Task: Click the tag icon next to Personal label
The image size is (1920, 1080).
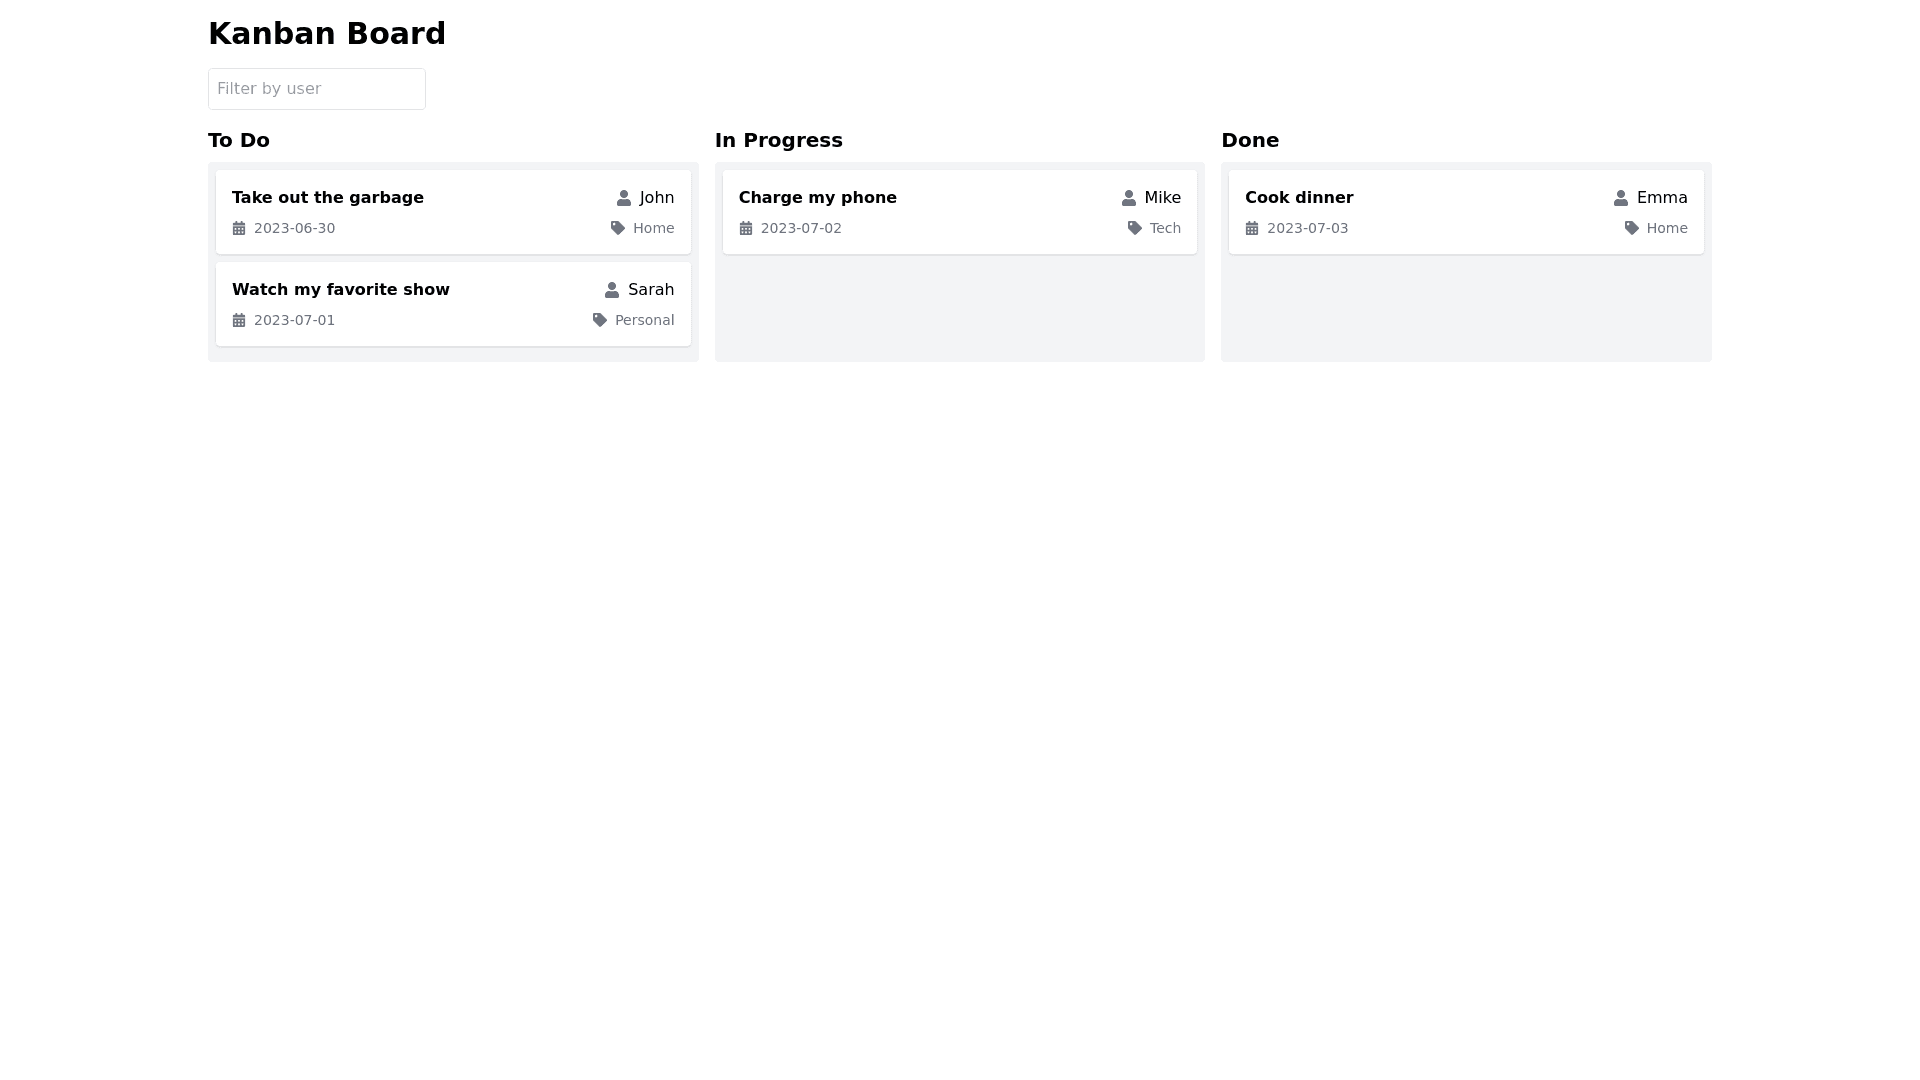Action: click(x=599, y=320)
